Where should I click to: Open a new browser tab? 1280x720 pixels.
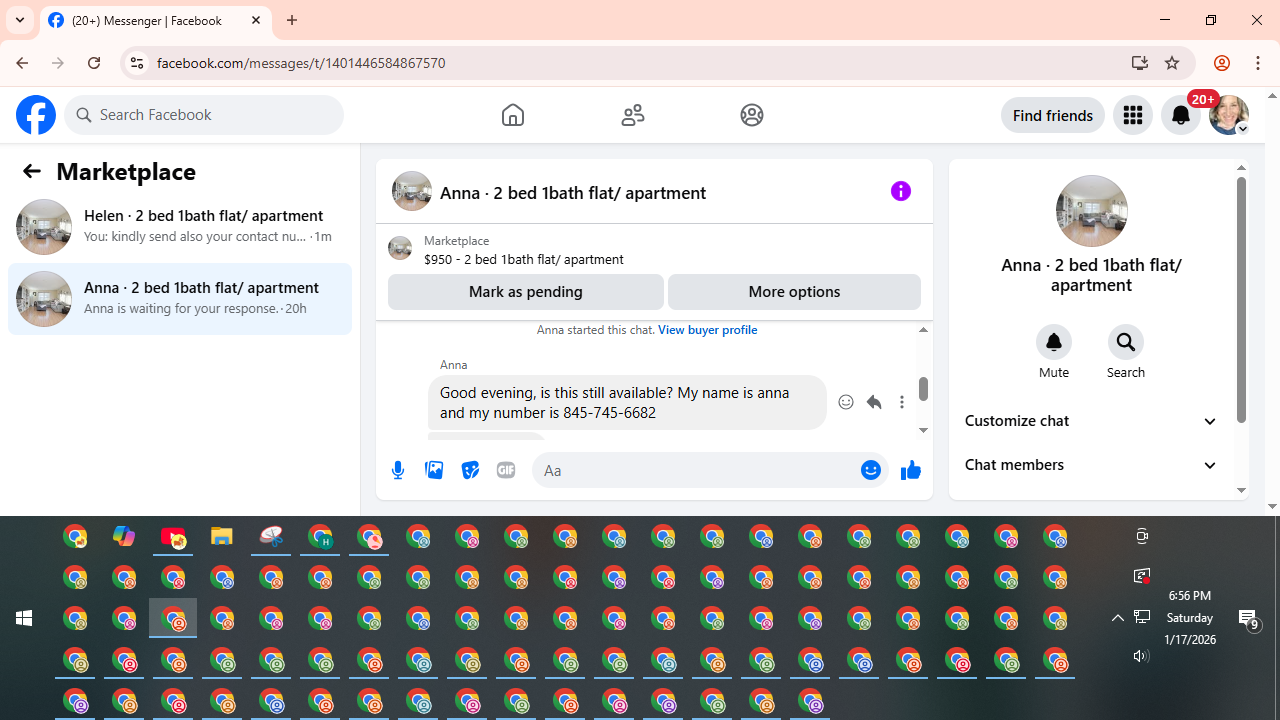(292, 20)
